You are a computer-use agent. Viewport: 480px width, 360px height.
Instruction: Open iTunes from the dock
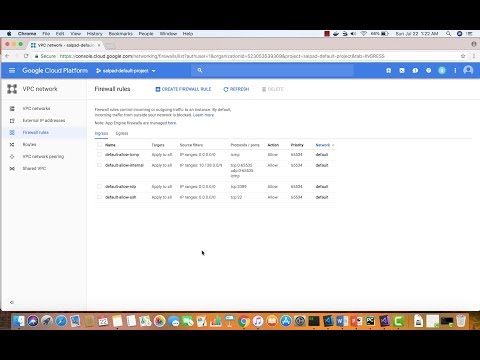(258, 321)
